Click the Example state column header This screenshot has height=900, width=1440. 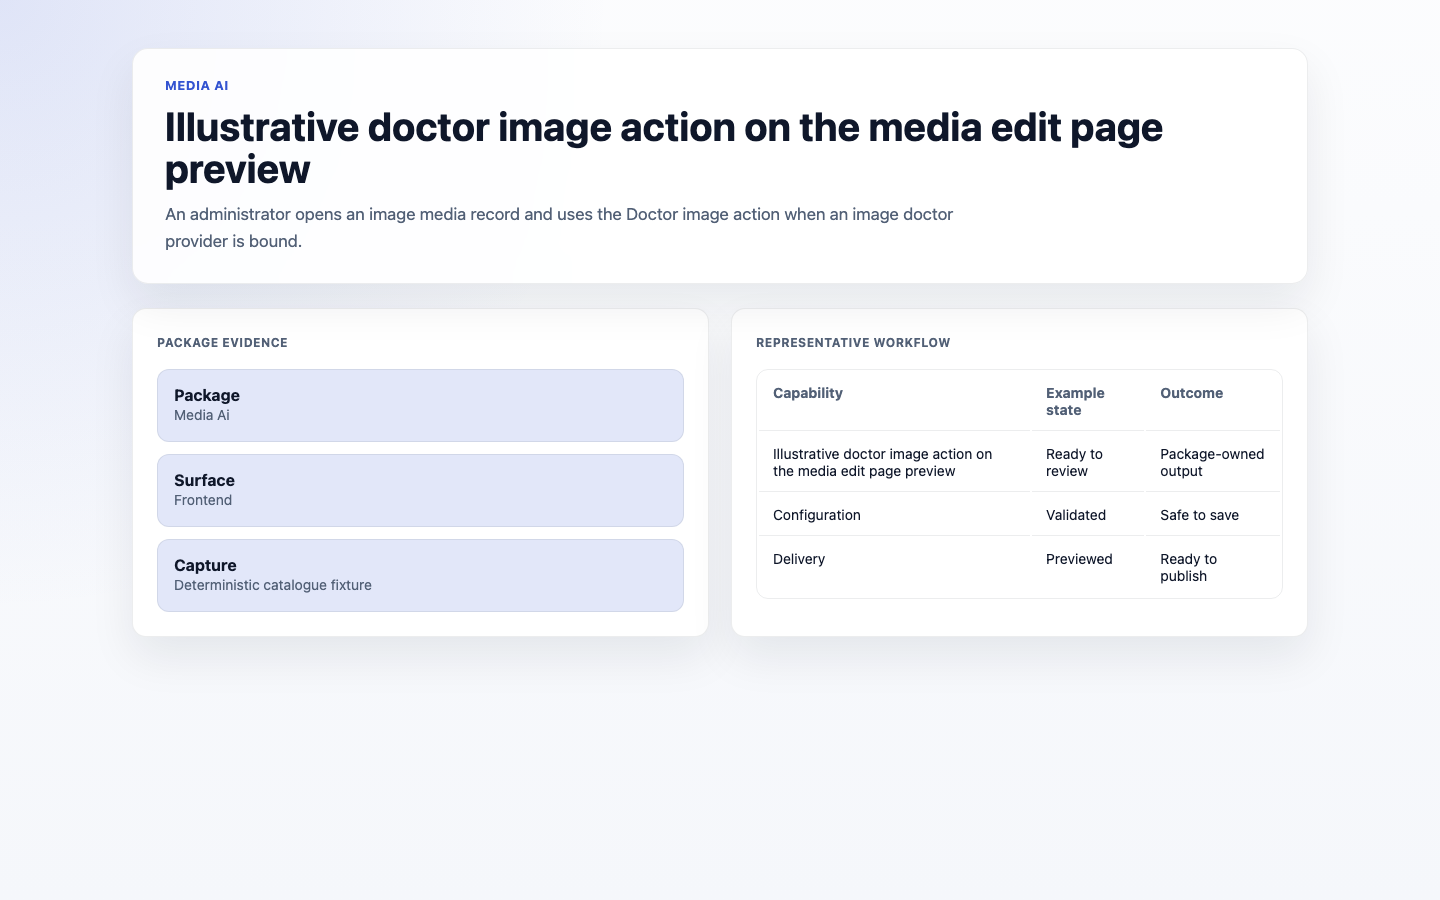pyautogui.click(x=1075, y=401)
